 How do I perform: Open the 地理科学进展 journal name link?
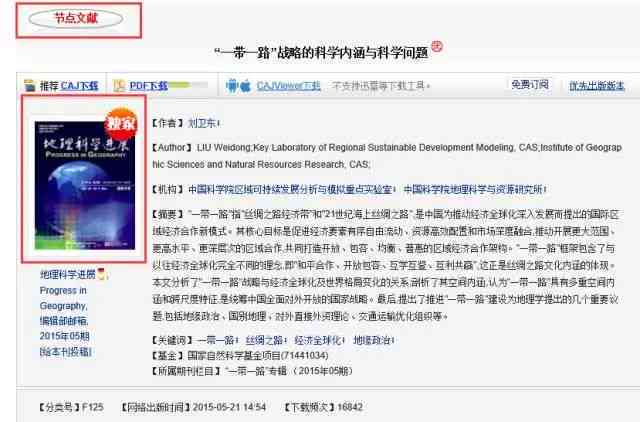click(x=68, y=274)
